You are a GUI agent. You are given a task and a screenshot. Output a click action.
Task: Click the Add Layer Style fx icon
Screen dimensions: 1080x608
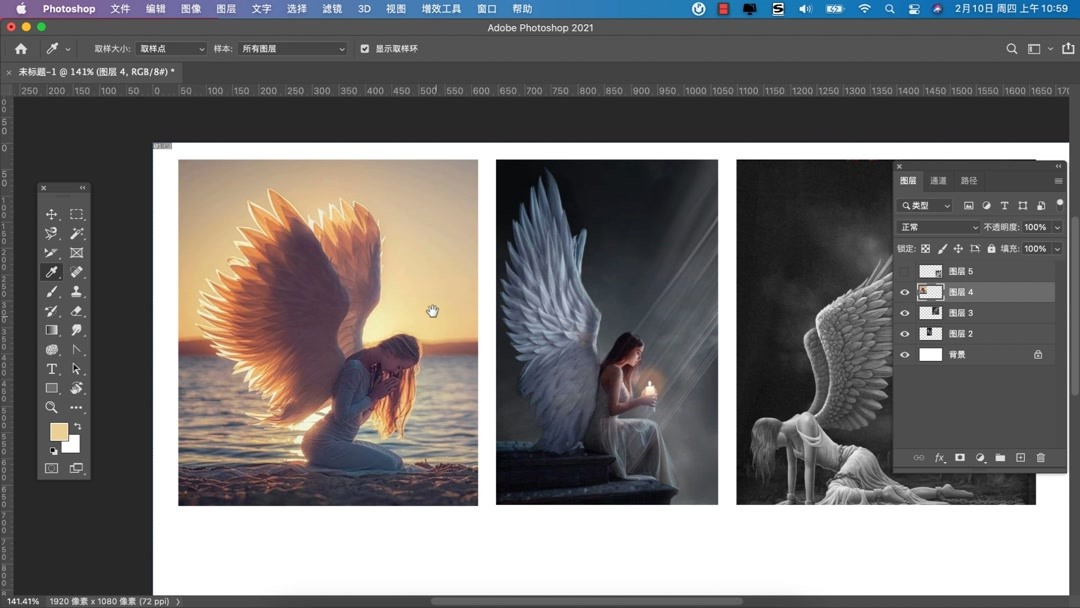[939, 457]
